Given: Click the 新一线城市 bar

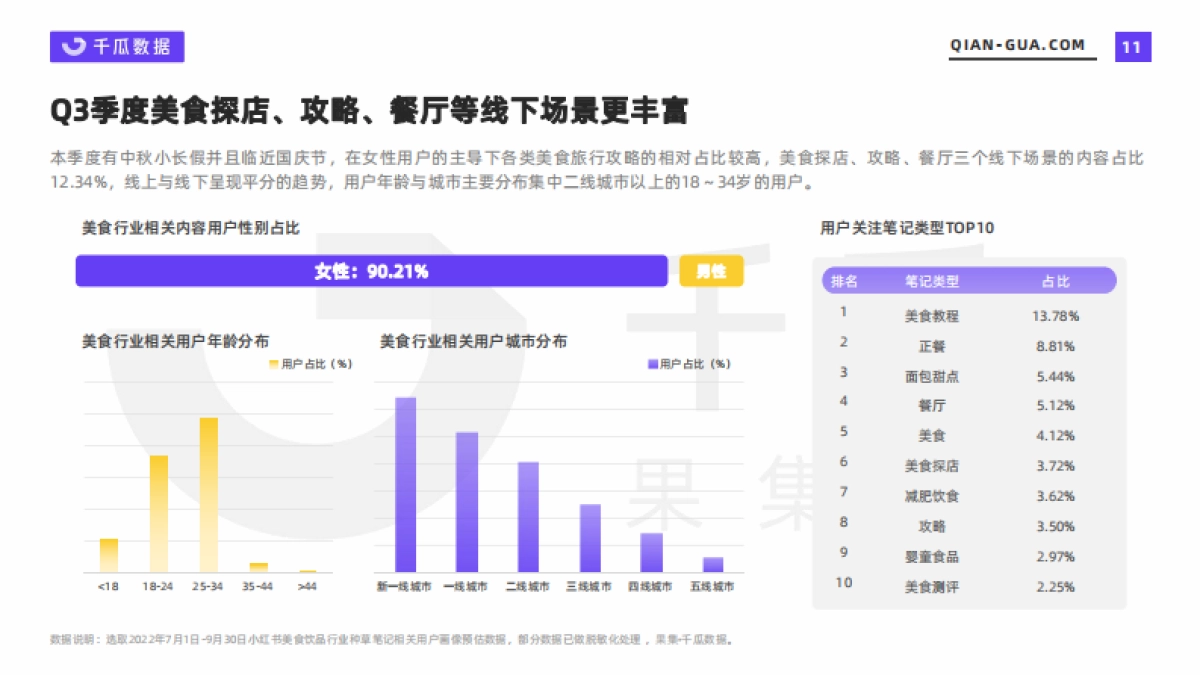Looking at the screenshot, I should point(404,485).
